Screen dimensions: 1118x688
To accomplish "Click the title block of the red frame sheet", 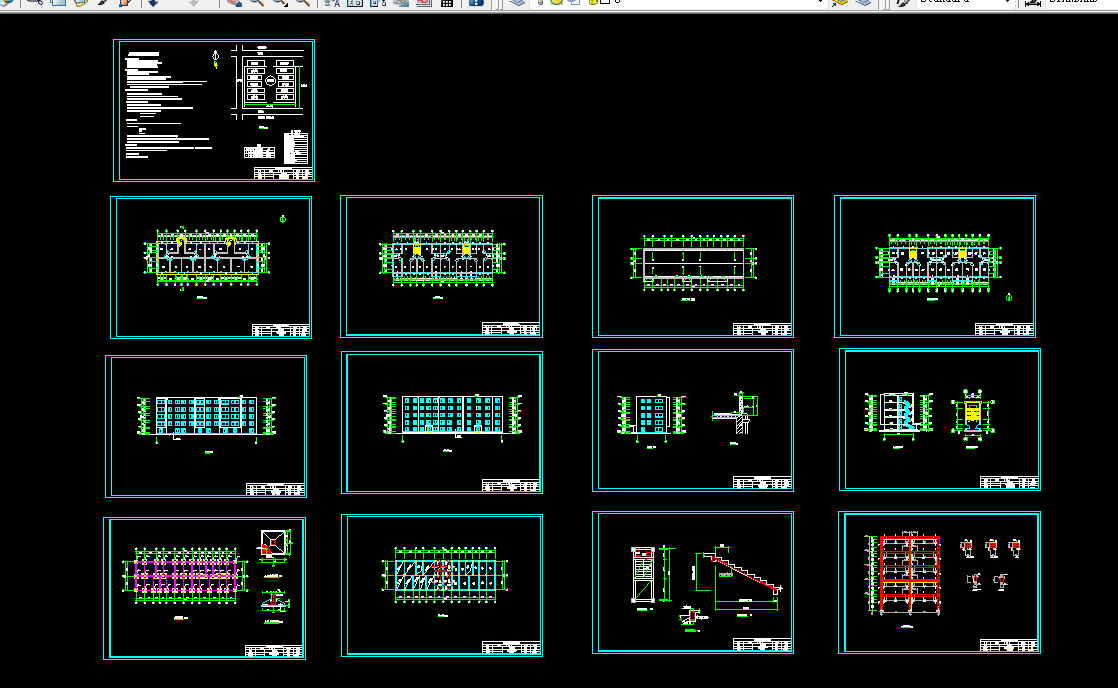I will [x=1008, y=646].
